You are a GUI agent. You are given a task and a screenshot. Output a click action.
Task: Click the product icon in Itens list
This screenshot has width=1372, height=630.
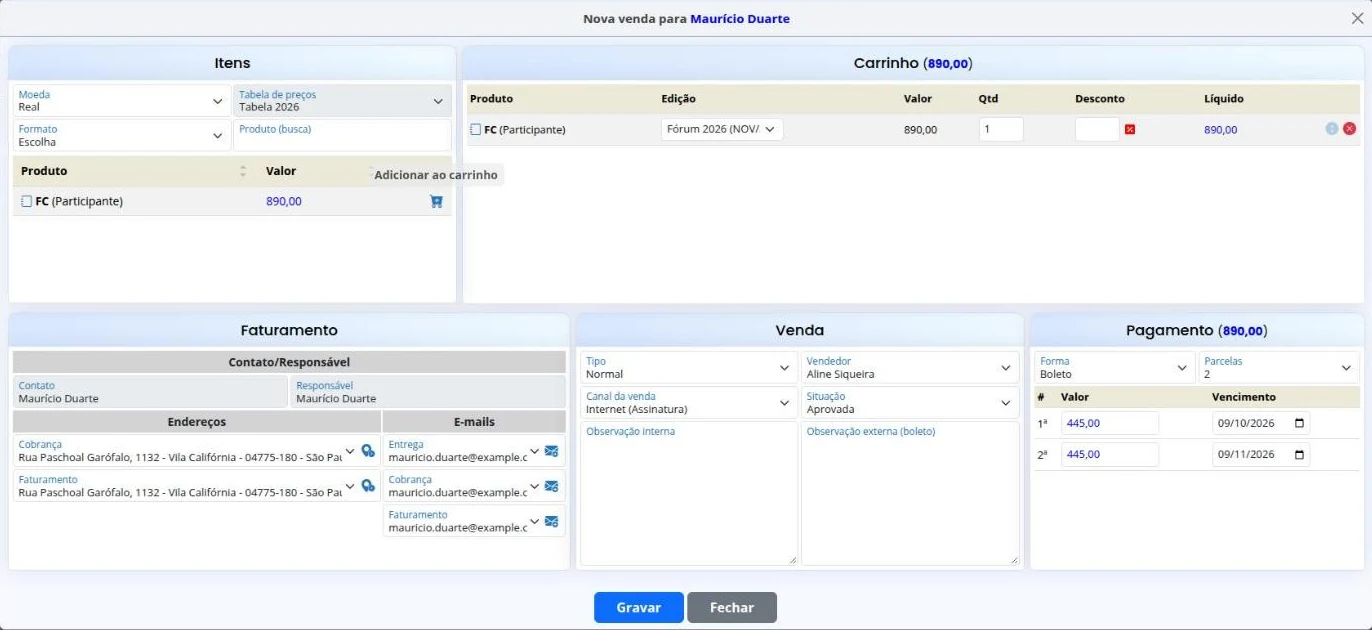pos(26,201)
